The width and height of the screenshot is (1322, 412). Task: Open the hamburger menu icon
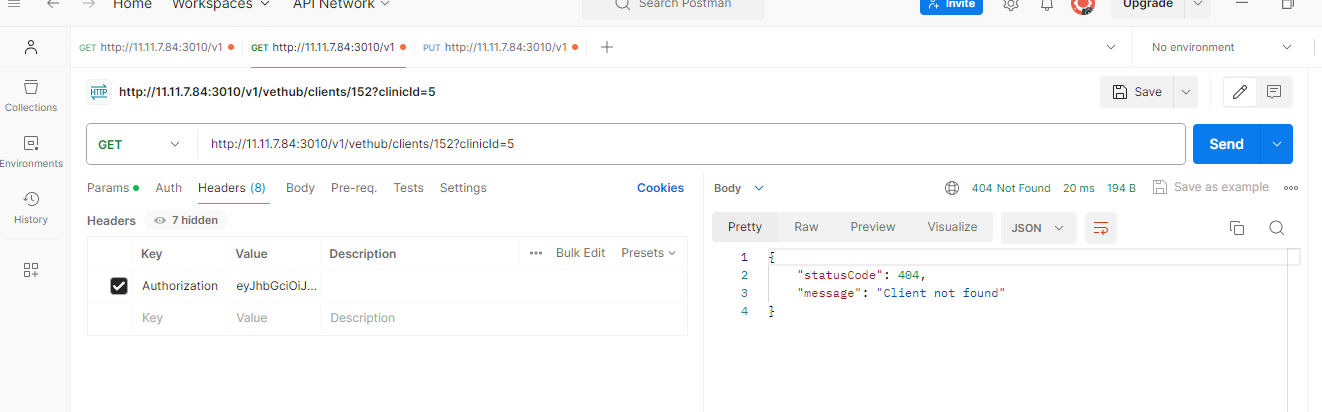click(14, 4)
